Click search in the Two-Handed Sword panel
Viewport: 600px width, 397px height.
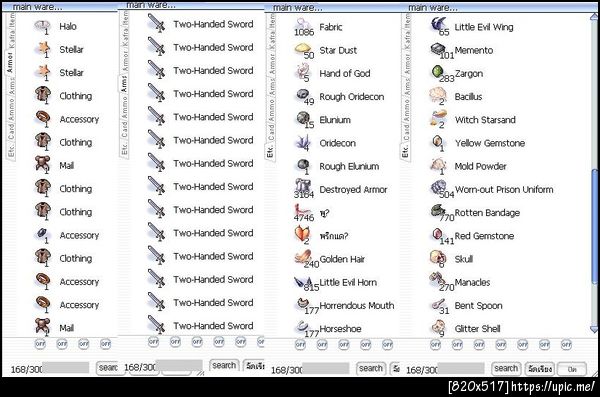224,365
